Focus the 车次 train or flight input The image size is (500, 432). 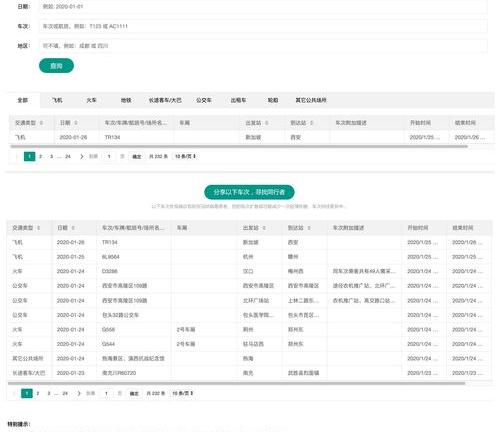coord(263,26)
